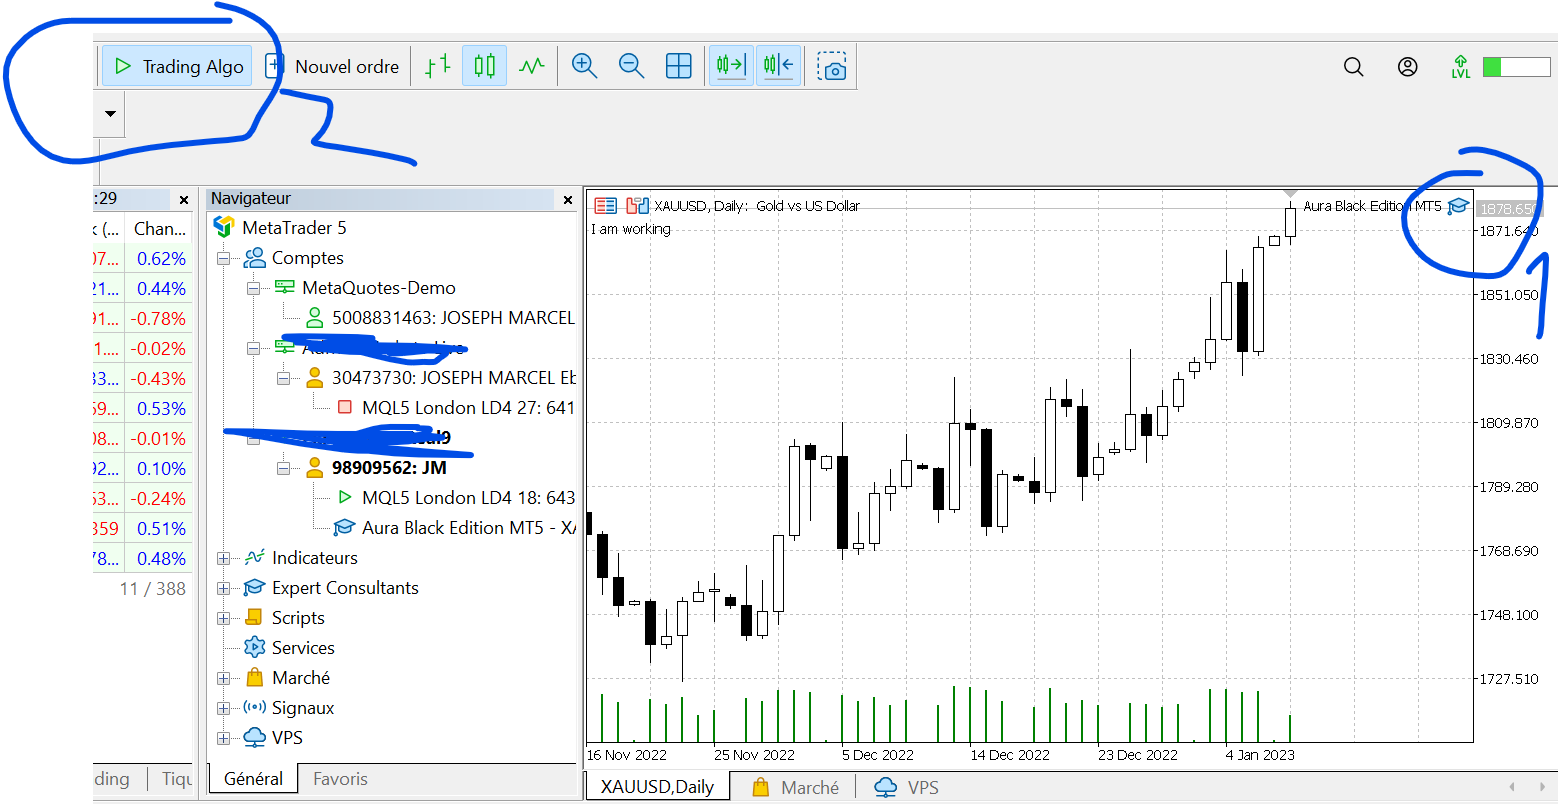Viewport: 1558px width, 804px height.
Task: Select MQL5 London LD4 18 entry
Action: 468,498
